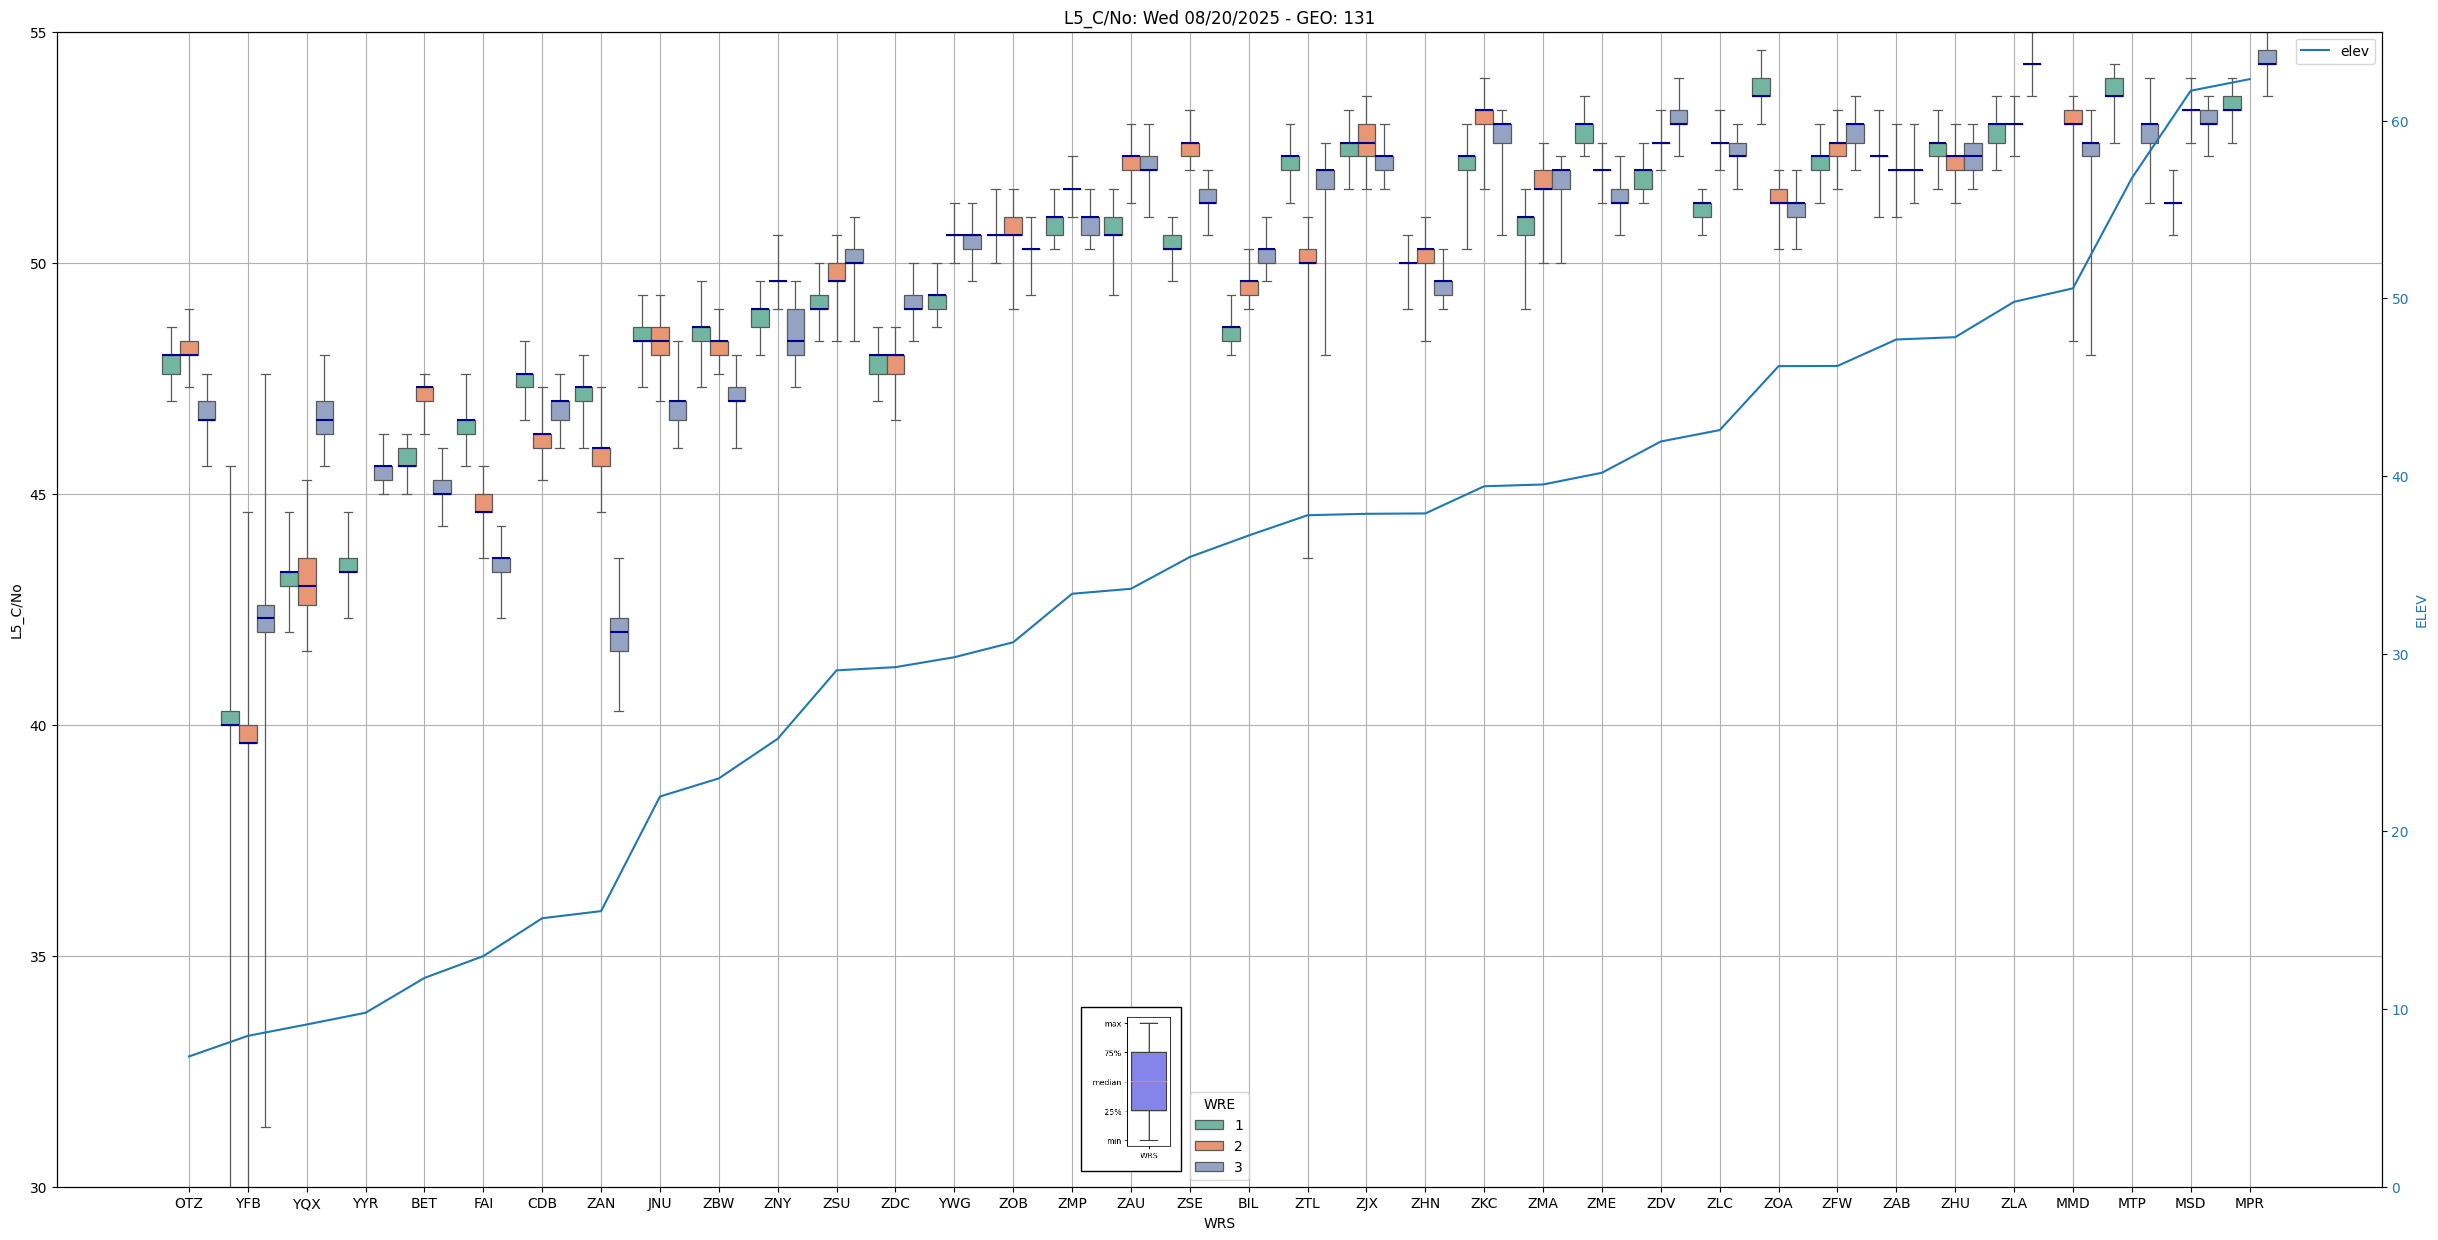Screen dimensions: 2438x1240
Task: Click the L5_C/No y-axis title
Action: pos(16,611)
